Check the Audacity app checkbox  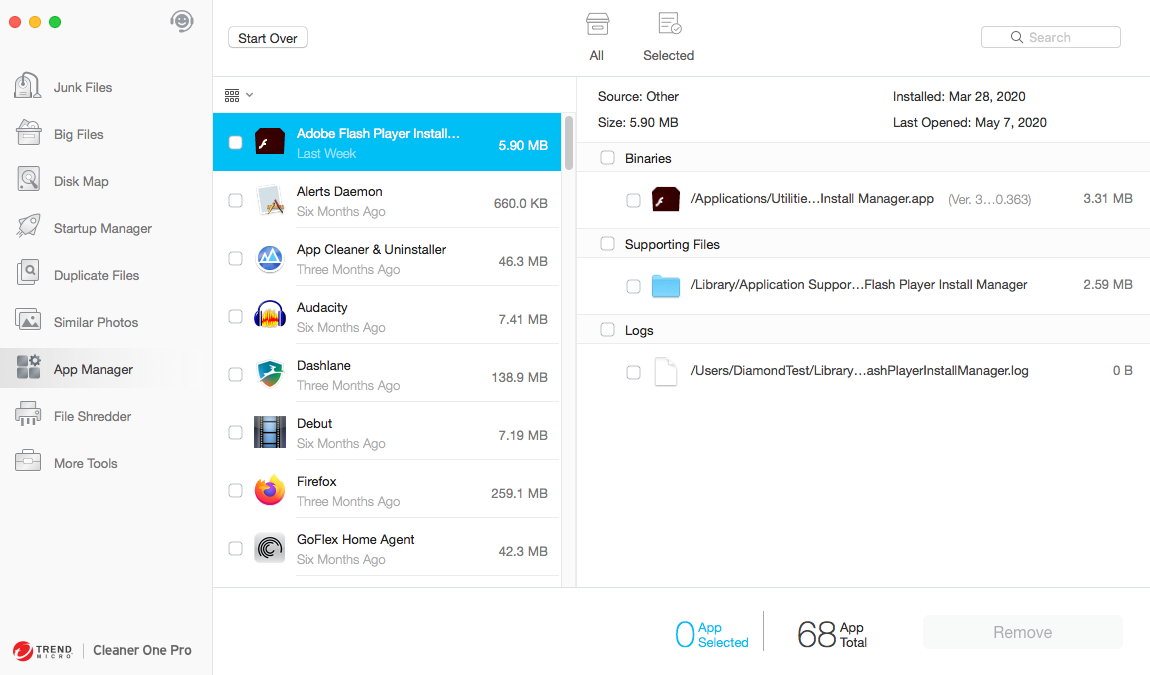point(235,316)
